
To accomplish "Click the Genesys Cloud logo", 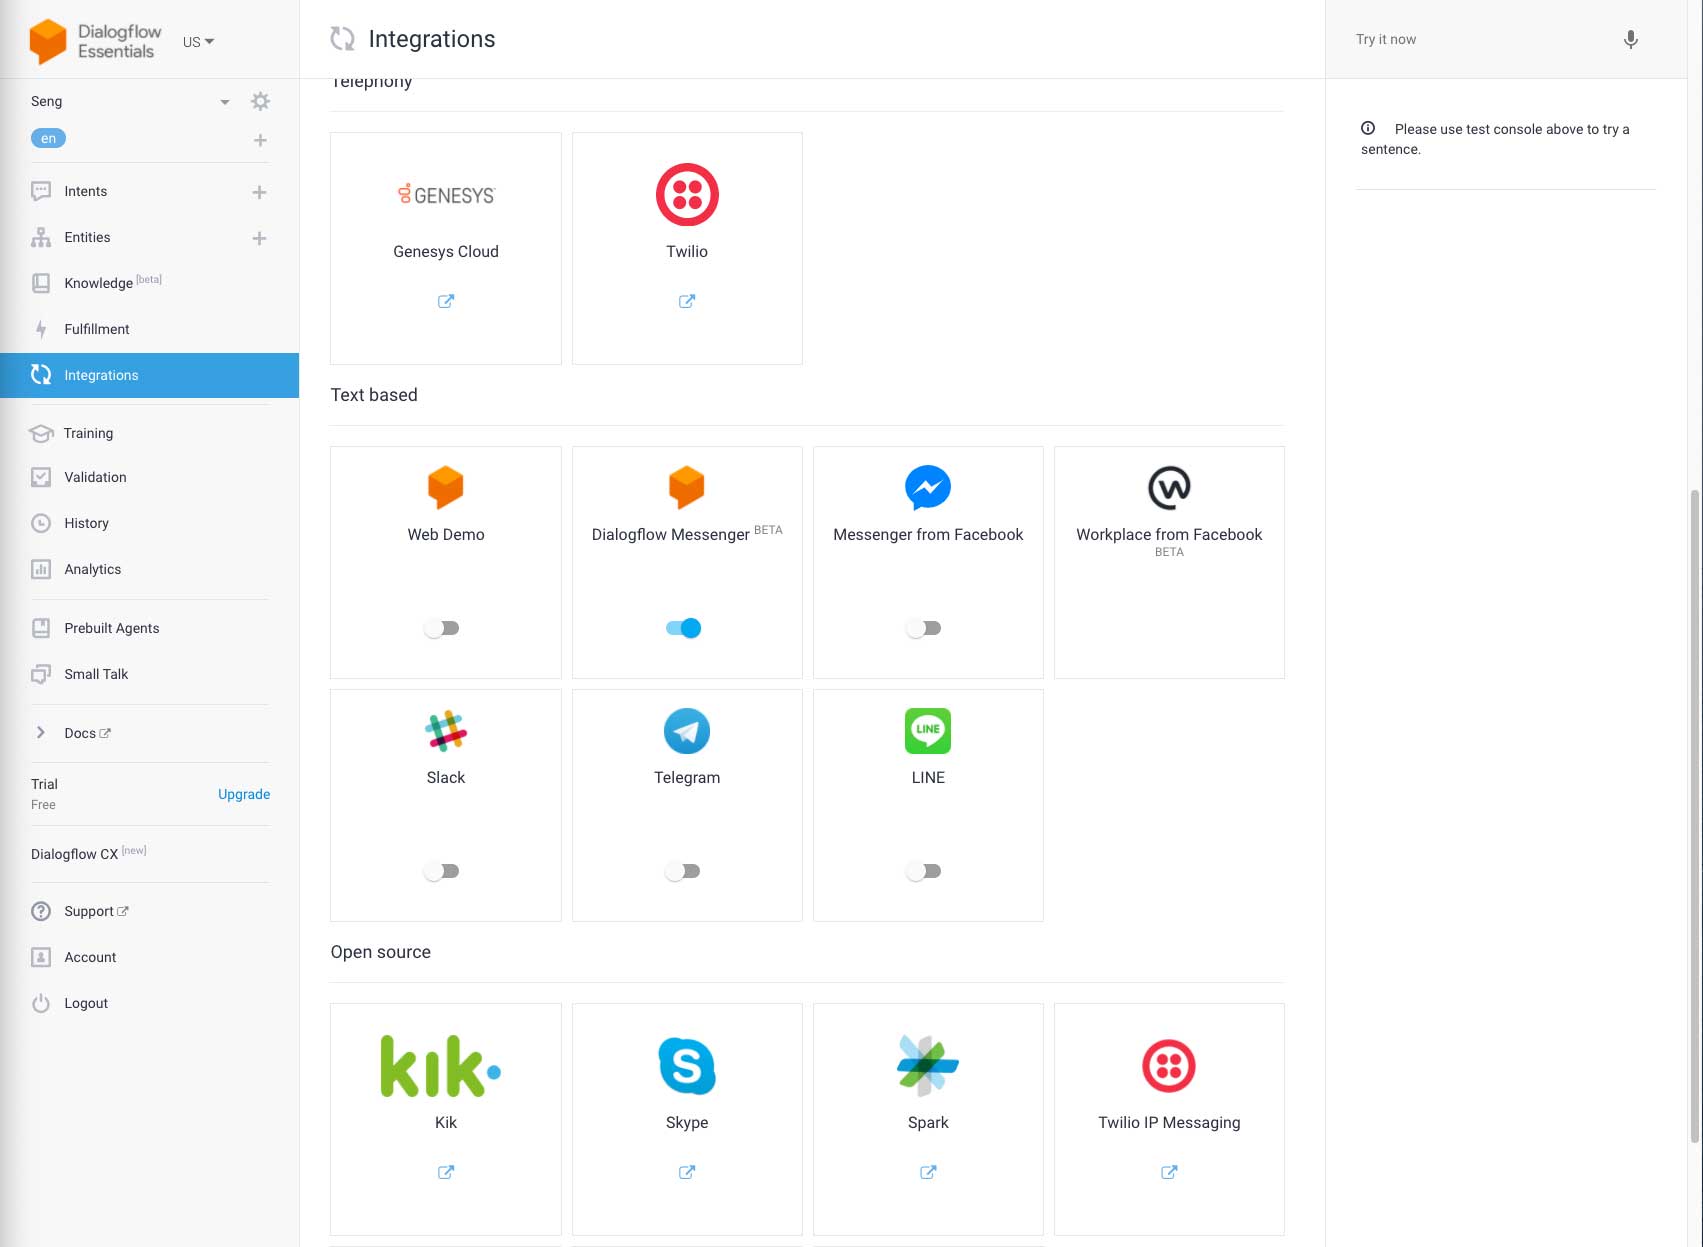I will (446, 194).
